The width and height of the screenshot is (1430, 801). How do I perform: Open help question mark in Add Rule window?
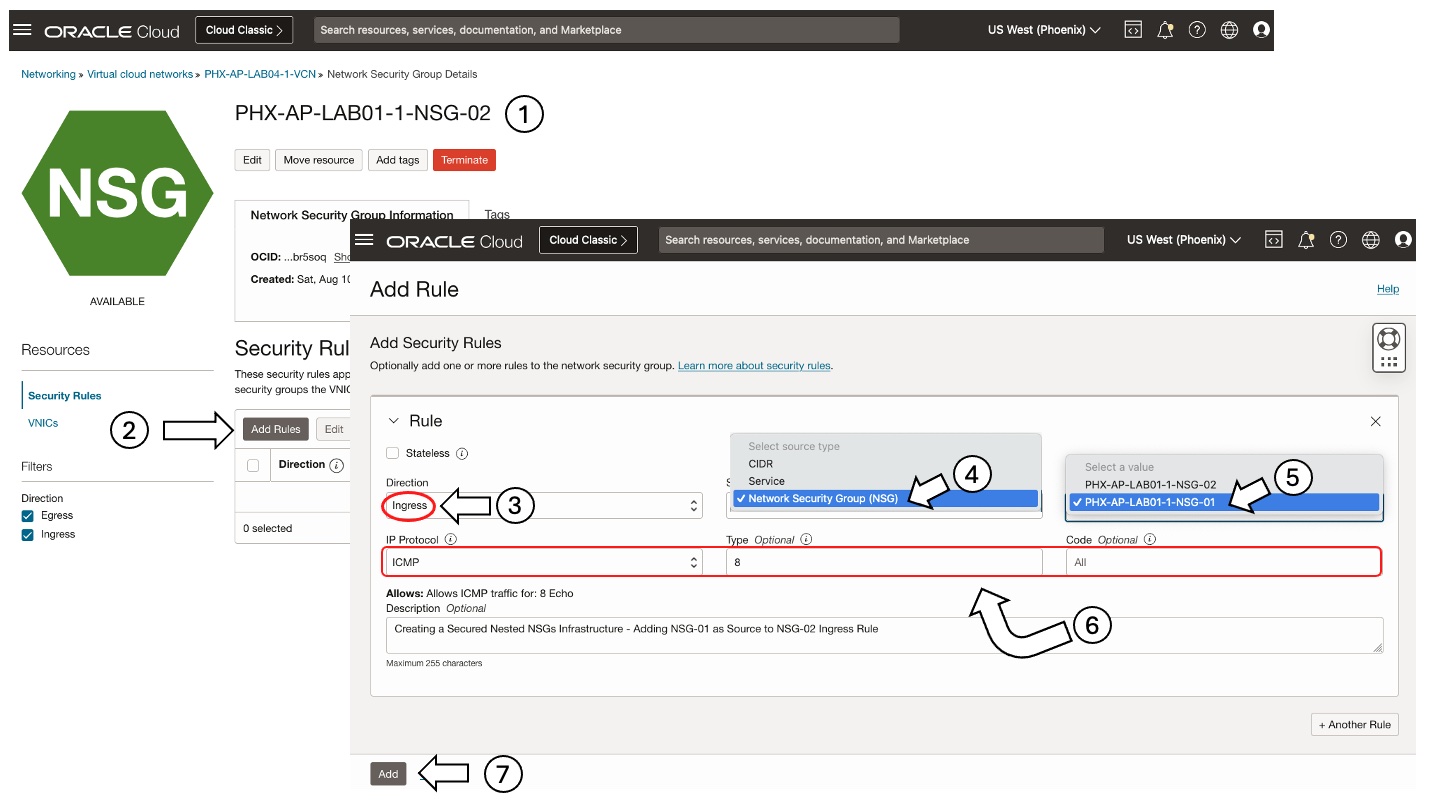[1339, 240]
